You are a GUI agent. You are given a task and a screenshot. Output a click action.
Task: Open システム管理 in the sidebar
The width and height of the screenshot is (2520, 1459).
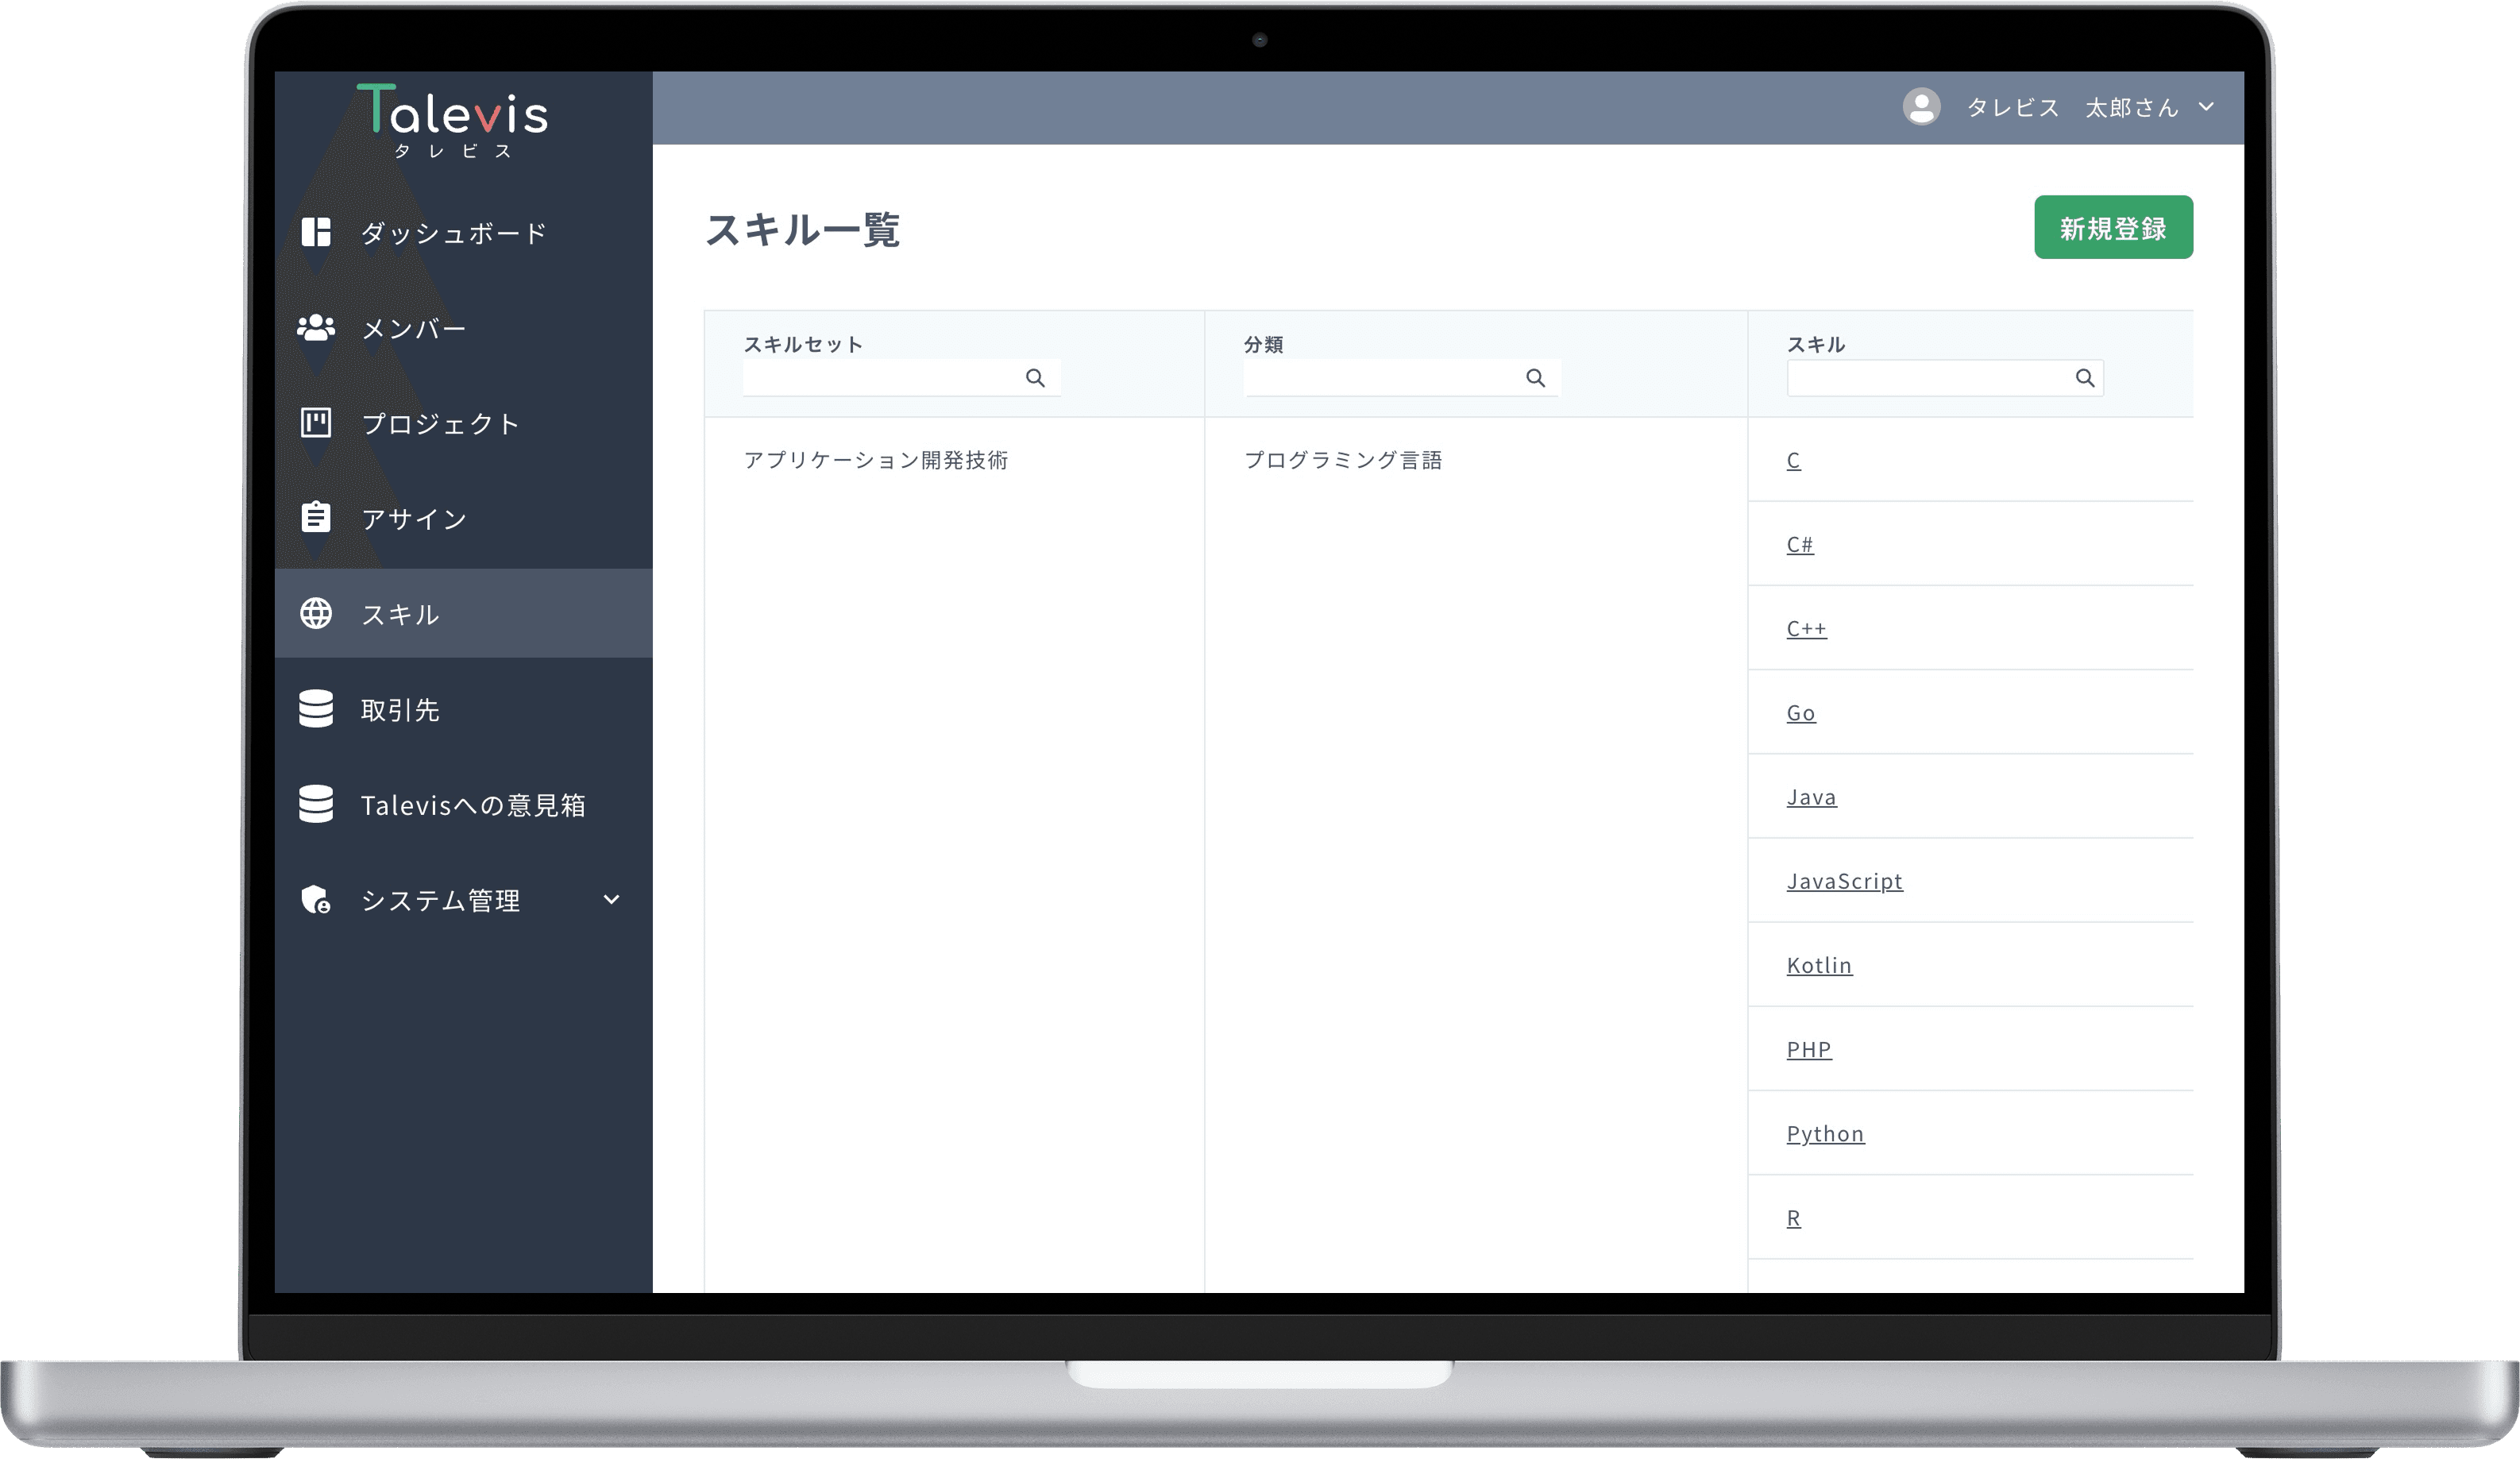tap(464, 899)
